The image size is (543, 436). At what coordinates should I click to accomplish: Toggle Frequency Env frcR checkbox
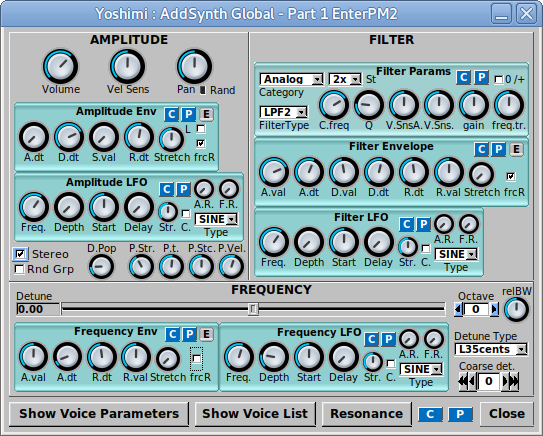pos(196,359)
